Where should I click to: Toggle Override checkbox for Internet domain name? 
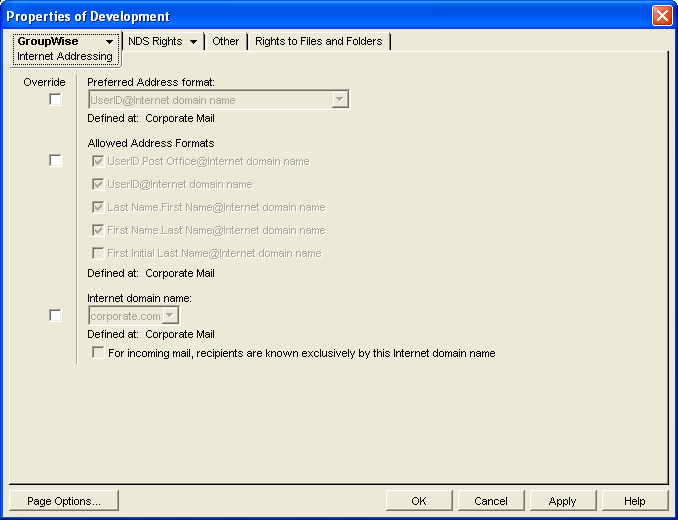coord(55,316)
